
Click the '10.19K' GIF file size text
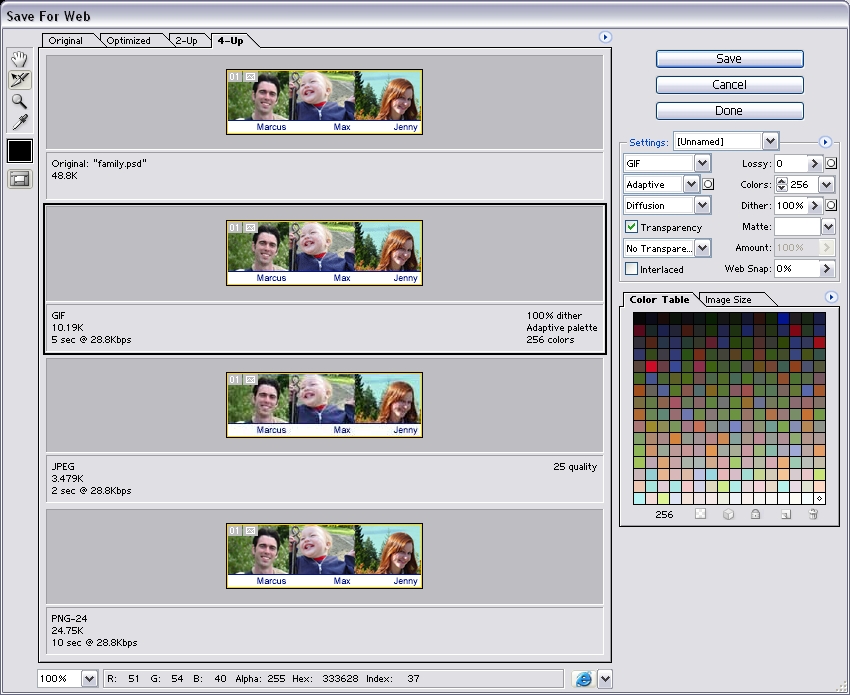67,327
